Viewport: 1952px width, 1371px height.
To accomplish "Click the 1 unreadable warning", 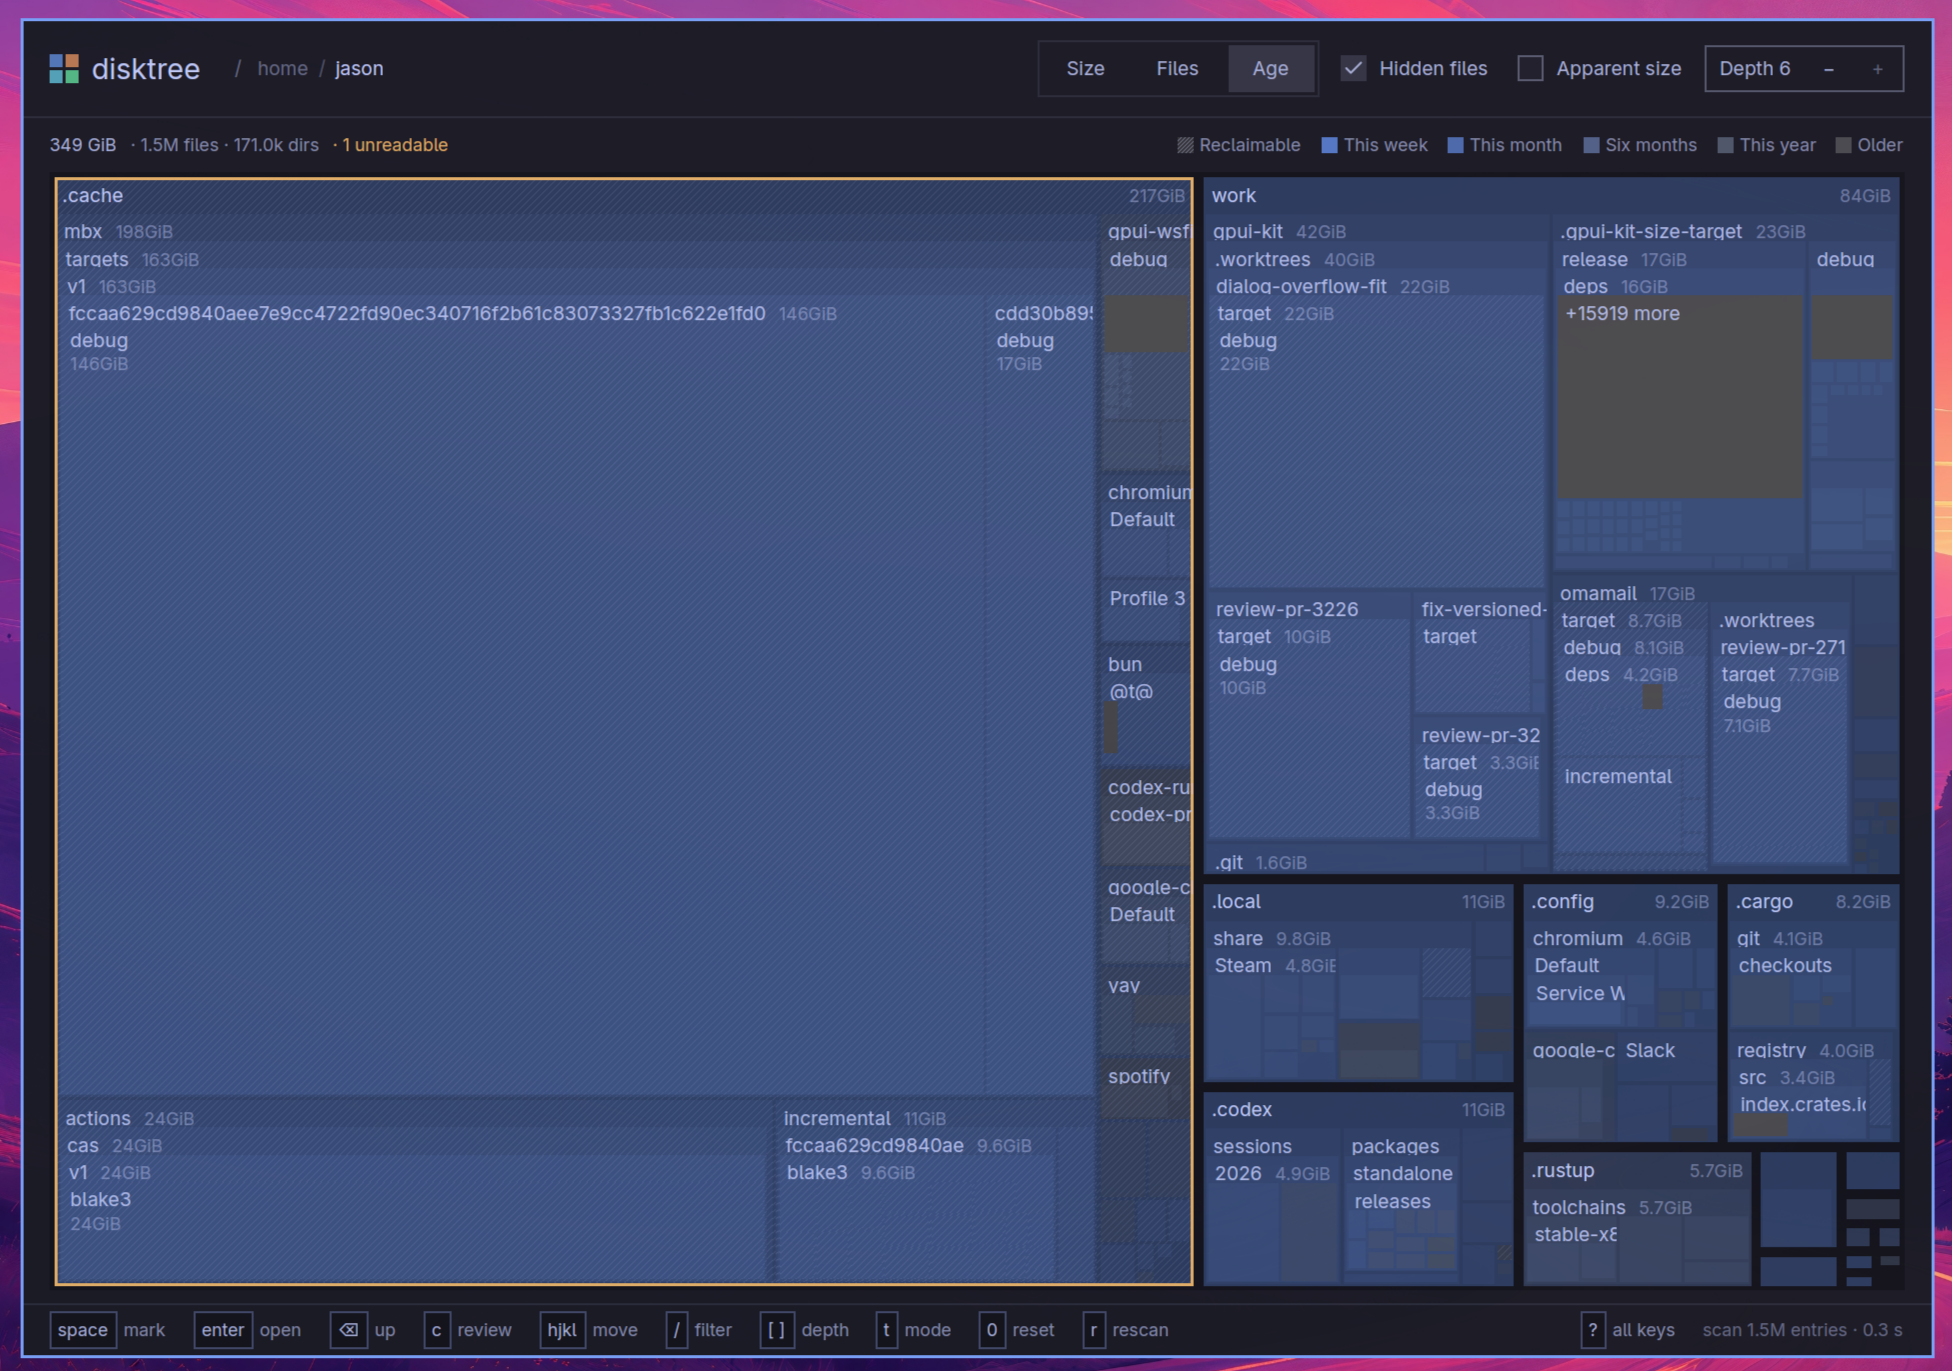I will coord(394,145).
